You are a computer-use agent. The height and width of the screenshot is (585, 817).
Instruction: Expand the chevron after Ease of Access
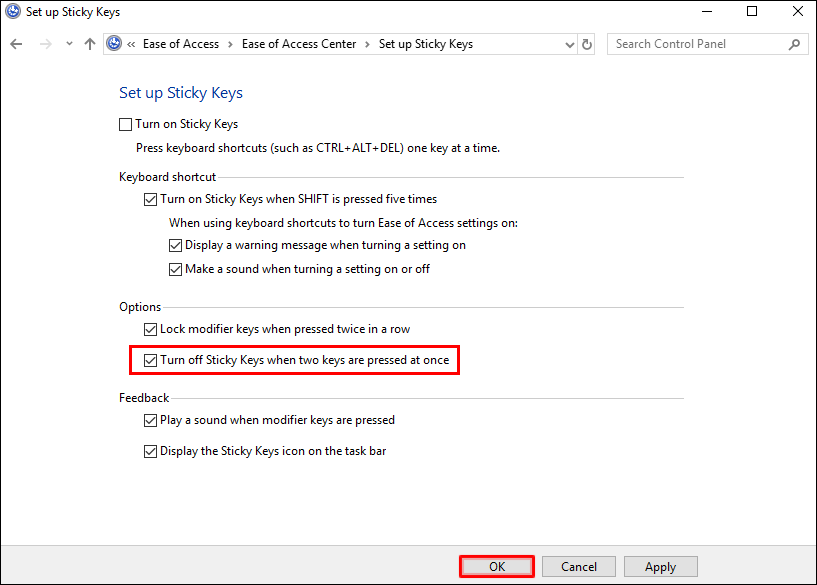(229, 44)
